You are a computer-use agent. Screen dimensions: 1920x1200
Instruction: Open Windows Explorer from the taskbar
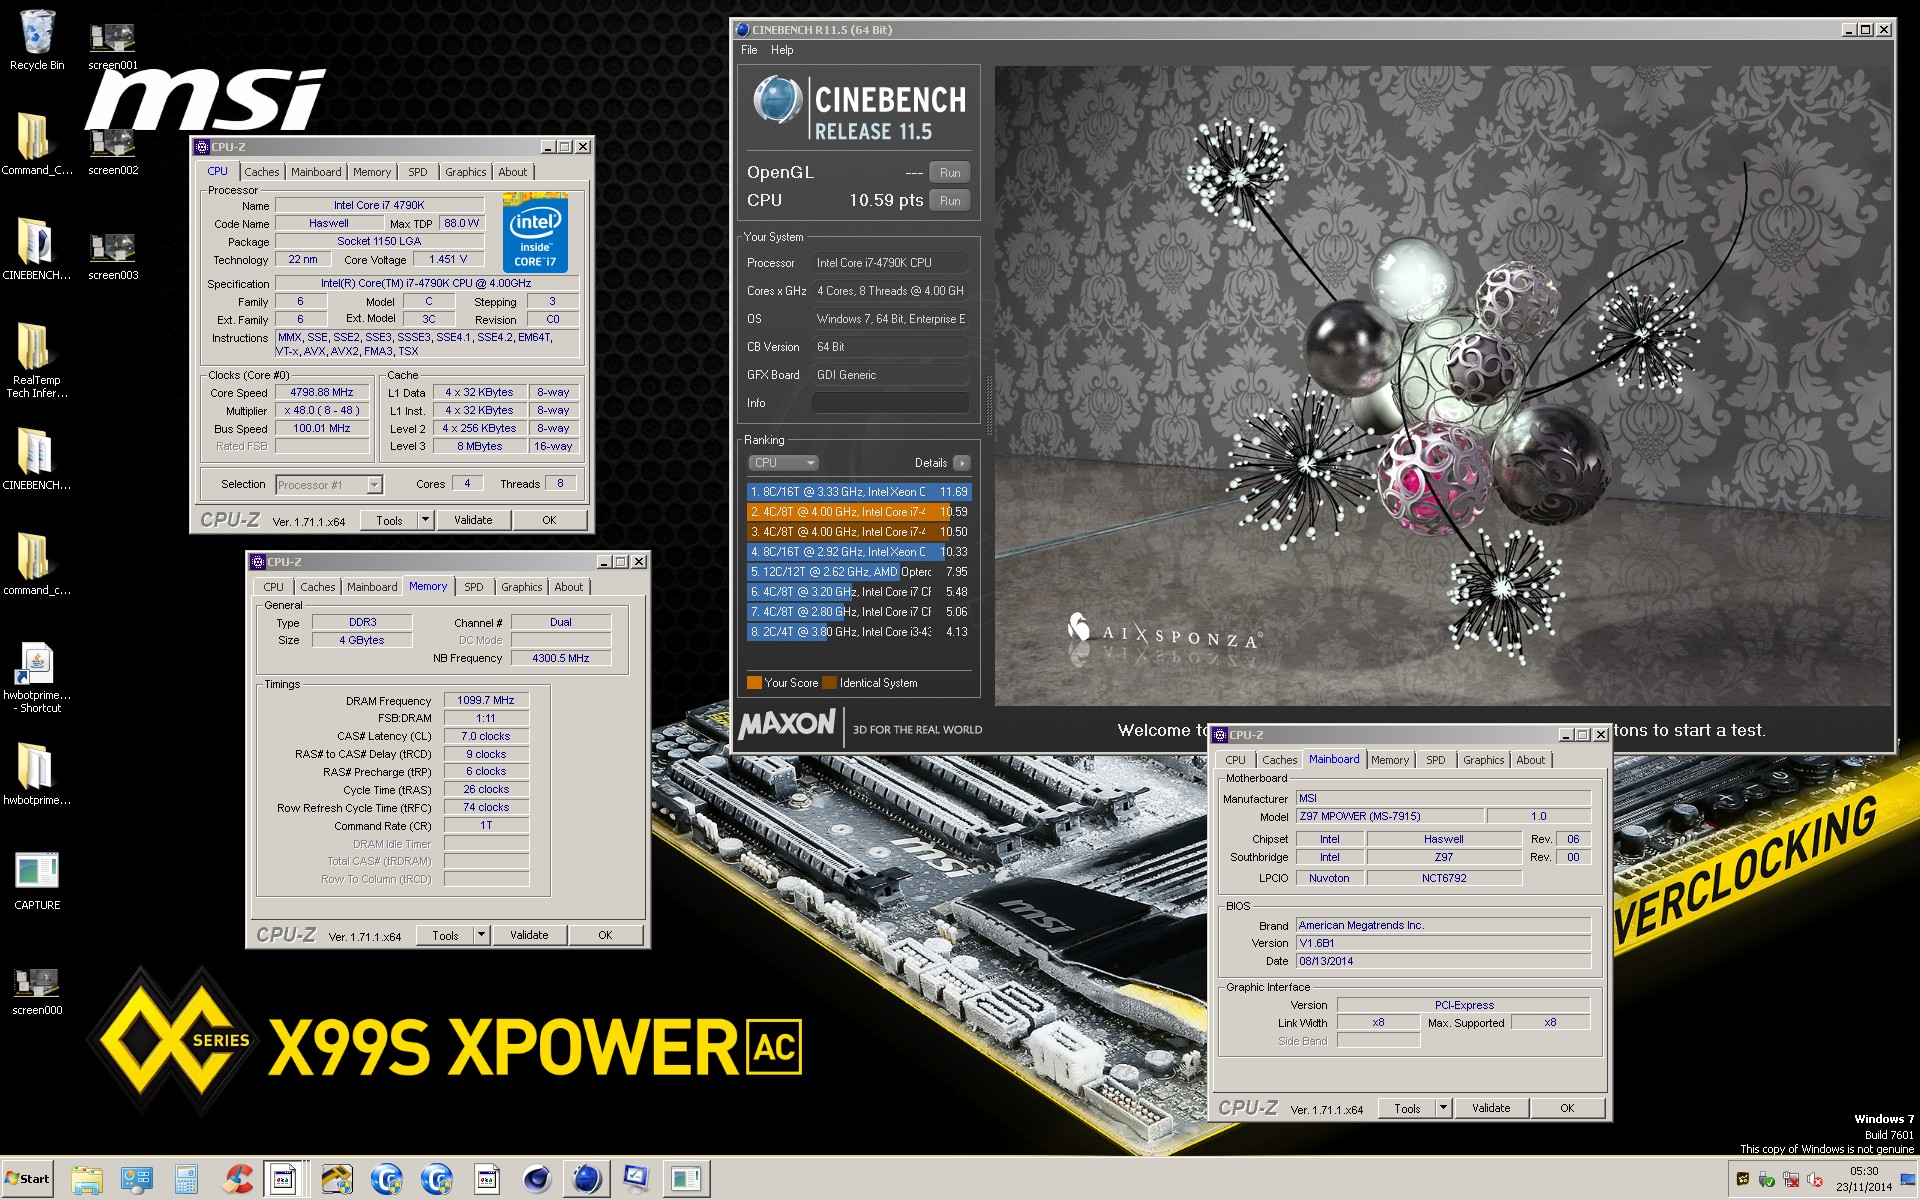tap(87, 1180)
